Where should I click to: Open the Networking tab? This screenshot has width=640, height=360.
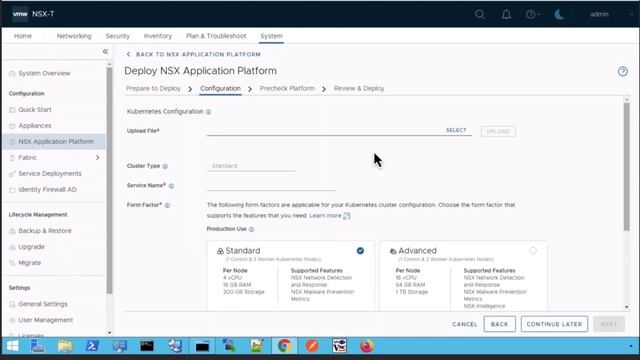tap(74, 36)
